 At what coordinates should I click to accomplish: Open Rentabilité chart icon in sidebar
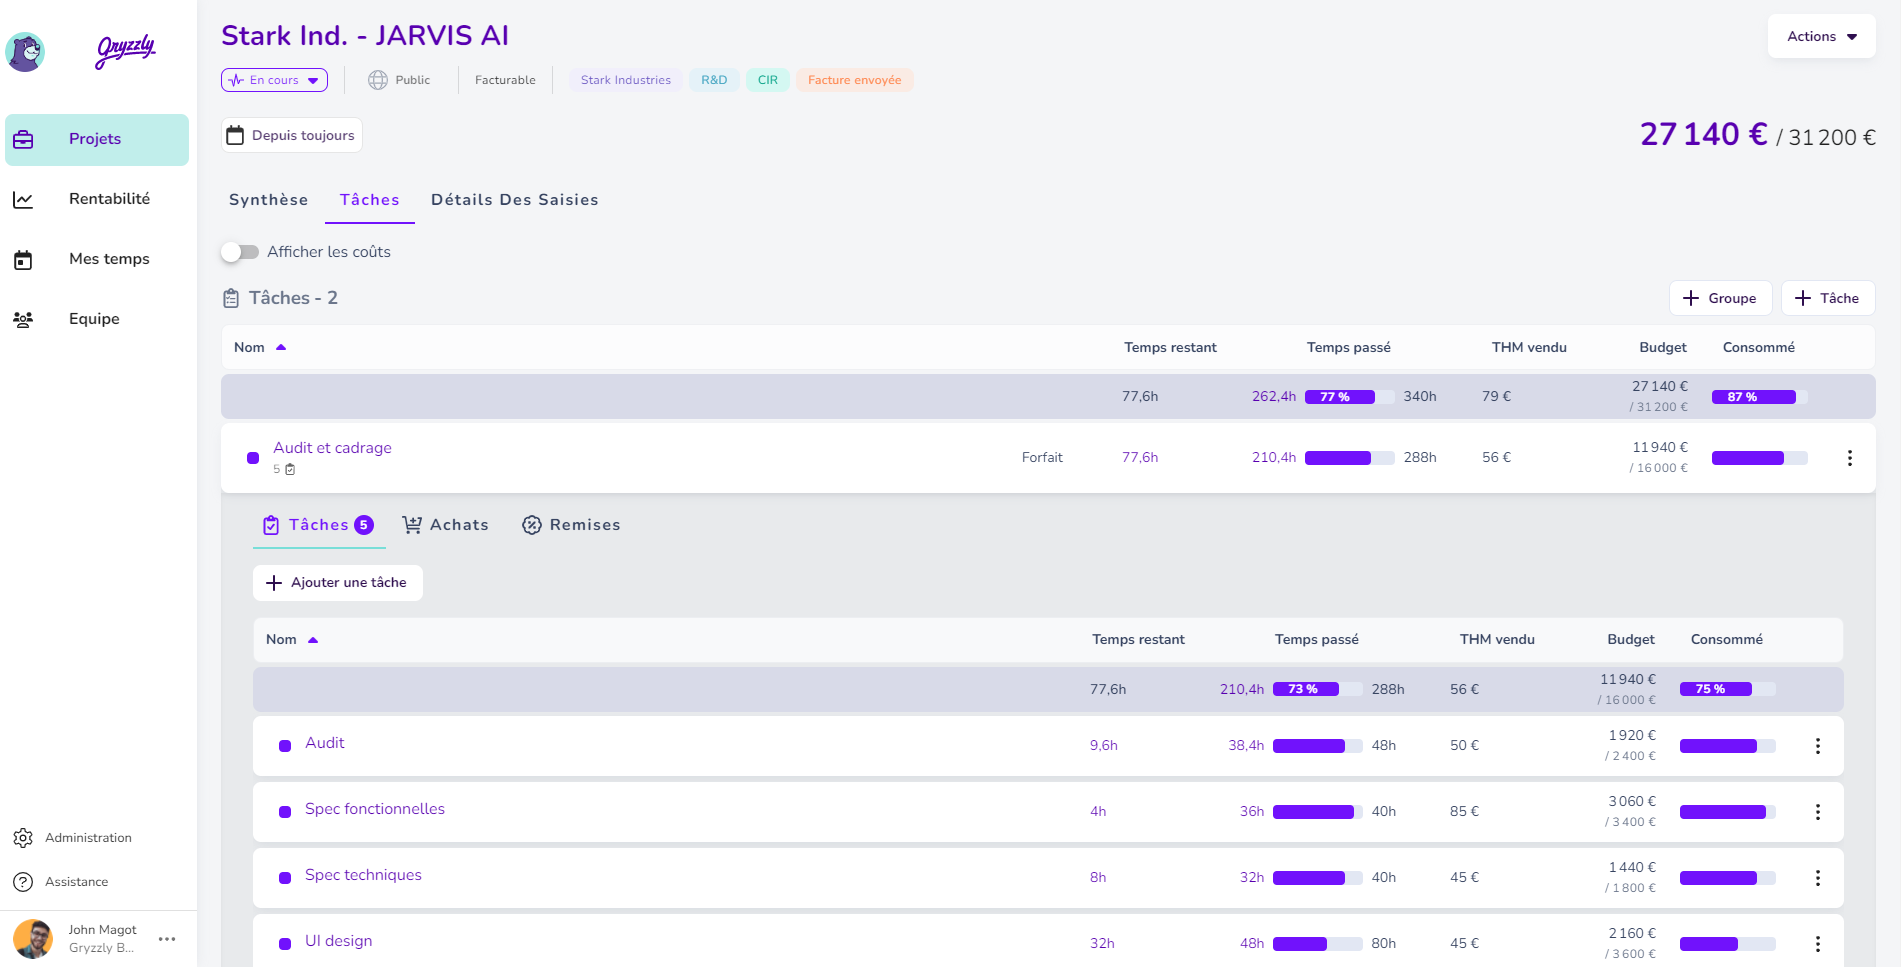(23, 200)
